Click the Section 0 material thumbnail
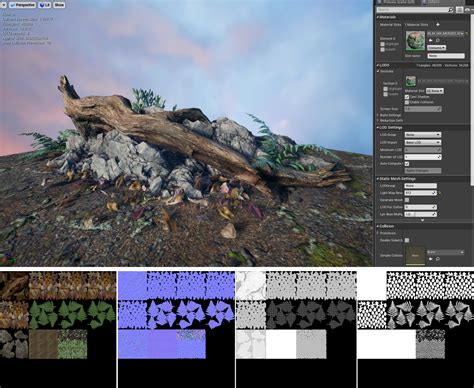474x388 pixels. tap(411, 81)
